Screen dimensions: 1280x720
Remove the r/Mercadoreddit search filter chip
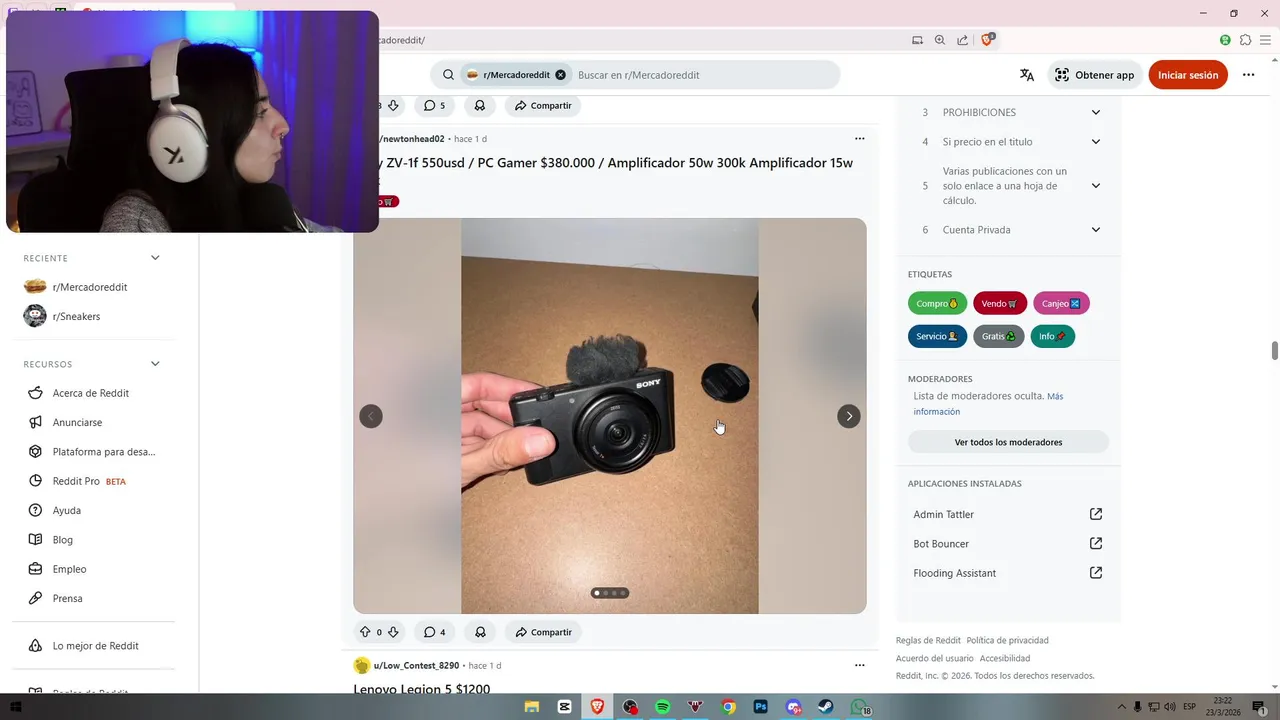click(x=560, y=75)
